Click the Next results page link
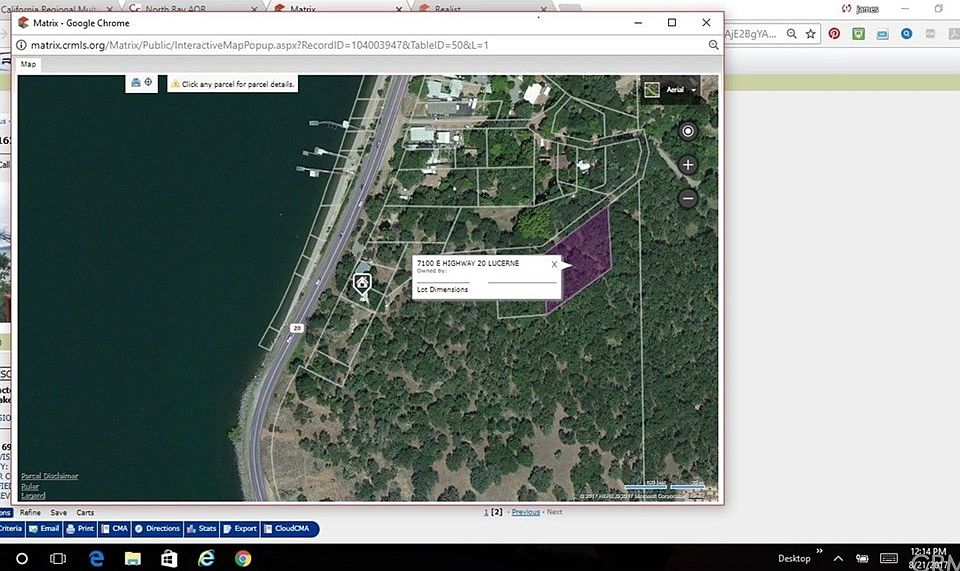960x571 pixels. coord(554,512)
